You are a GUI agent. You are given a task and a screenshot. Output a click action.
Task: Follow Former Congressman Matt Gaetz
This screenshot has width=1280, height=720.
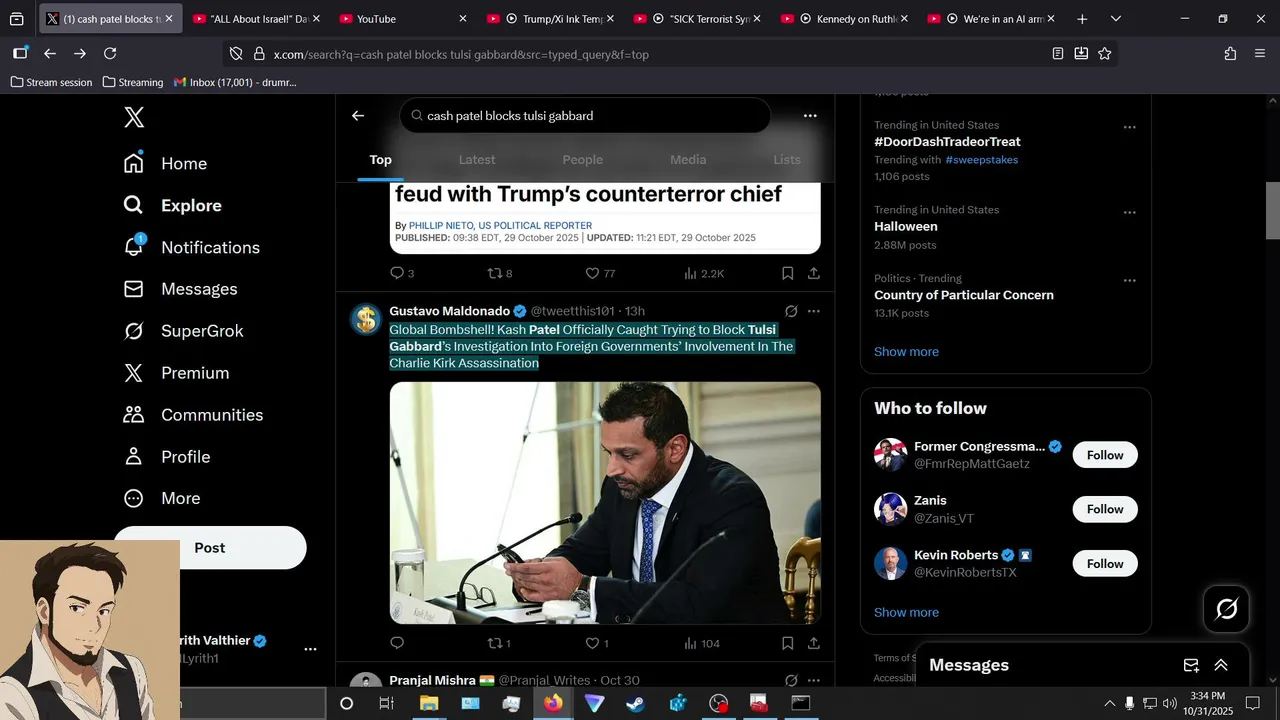click(1105, 455)
